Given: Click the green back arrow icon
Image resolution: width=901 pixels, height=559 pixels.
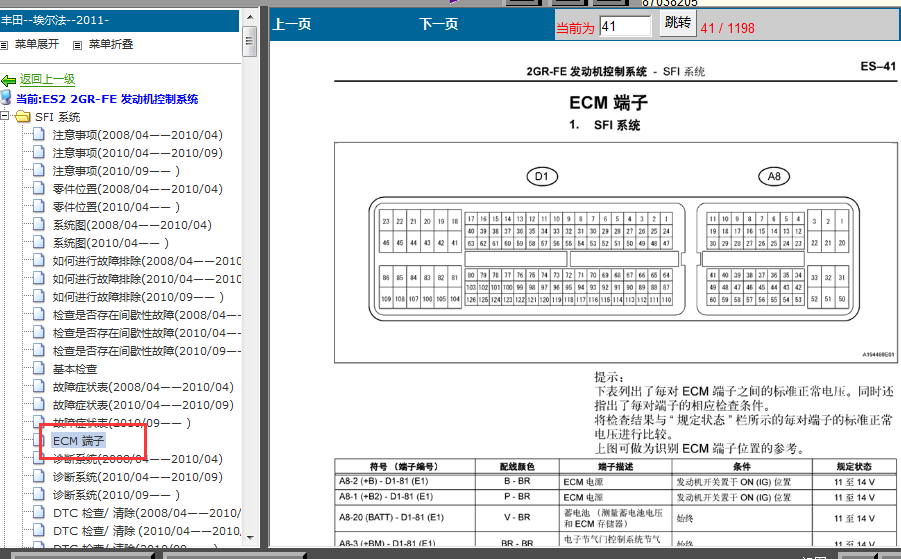Looking at the screenshot, I should pos(9,80).
